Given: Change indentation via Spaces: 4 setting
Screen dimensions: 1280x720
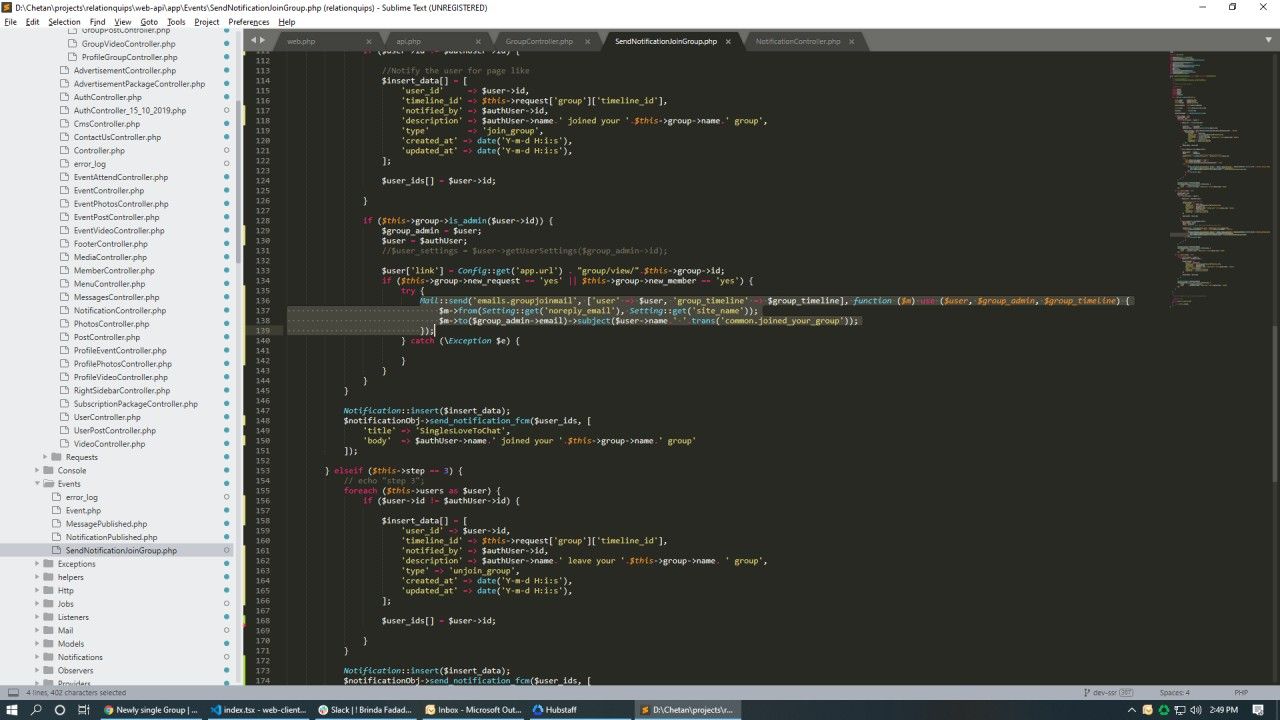Looking at the screenshot, I should coord(1174,692).
